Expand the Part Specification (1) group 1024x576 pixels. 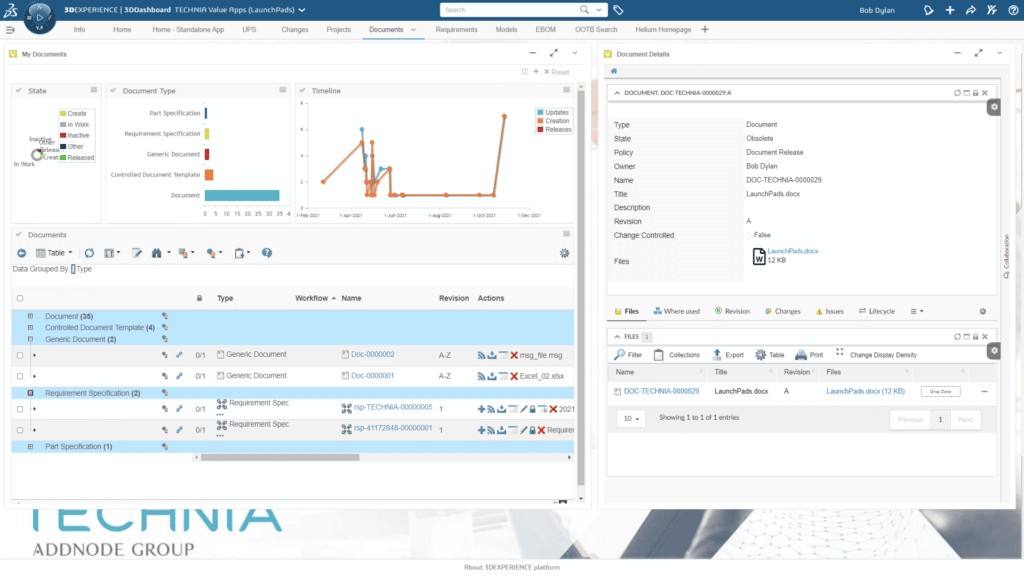tap(30, 447)
